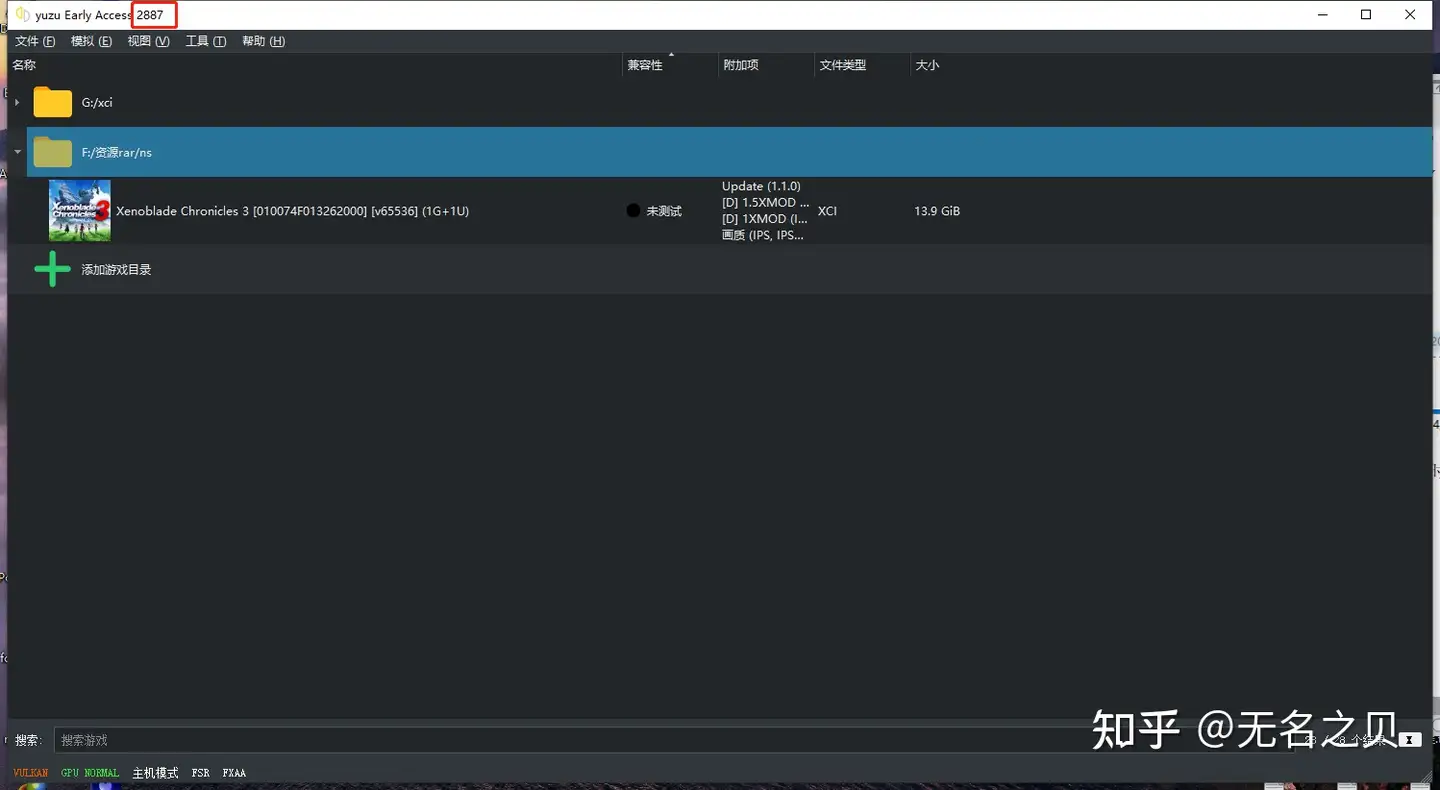Click the [D] 1XMOD add-on entry

coord(765,218)
